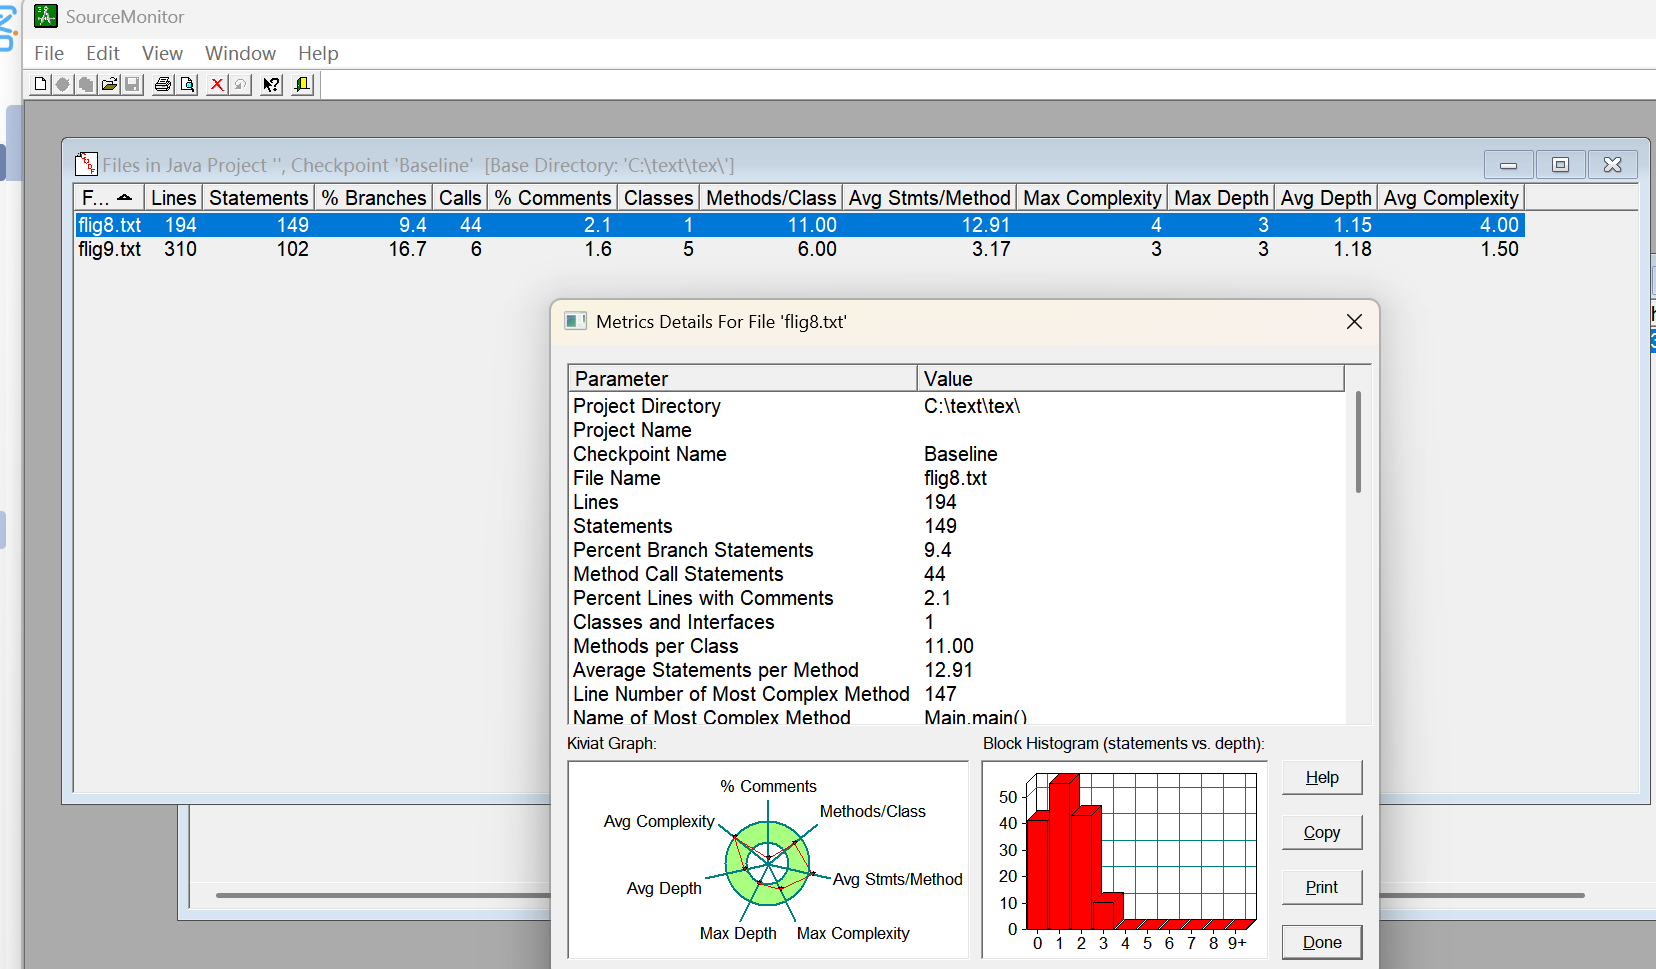Sort by the Max Complexity column header
This screenshot has width=1656, height=969.
click(x=1093, y=198)
